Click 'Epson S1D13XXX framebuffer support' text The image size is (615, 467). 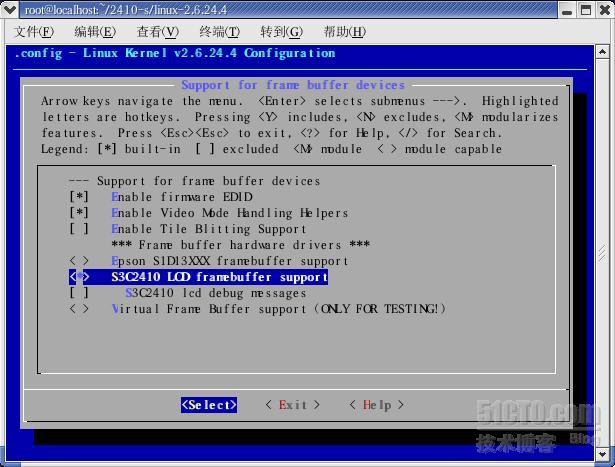point(230,261)
